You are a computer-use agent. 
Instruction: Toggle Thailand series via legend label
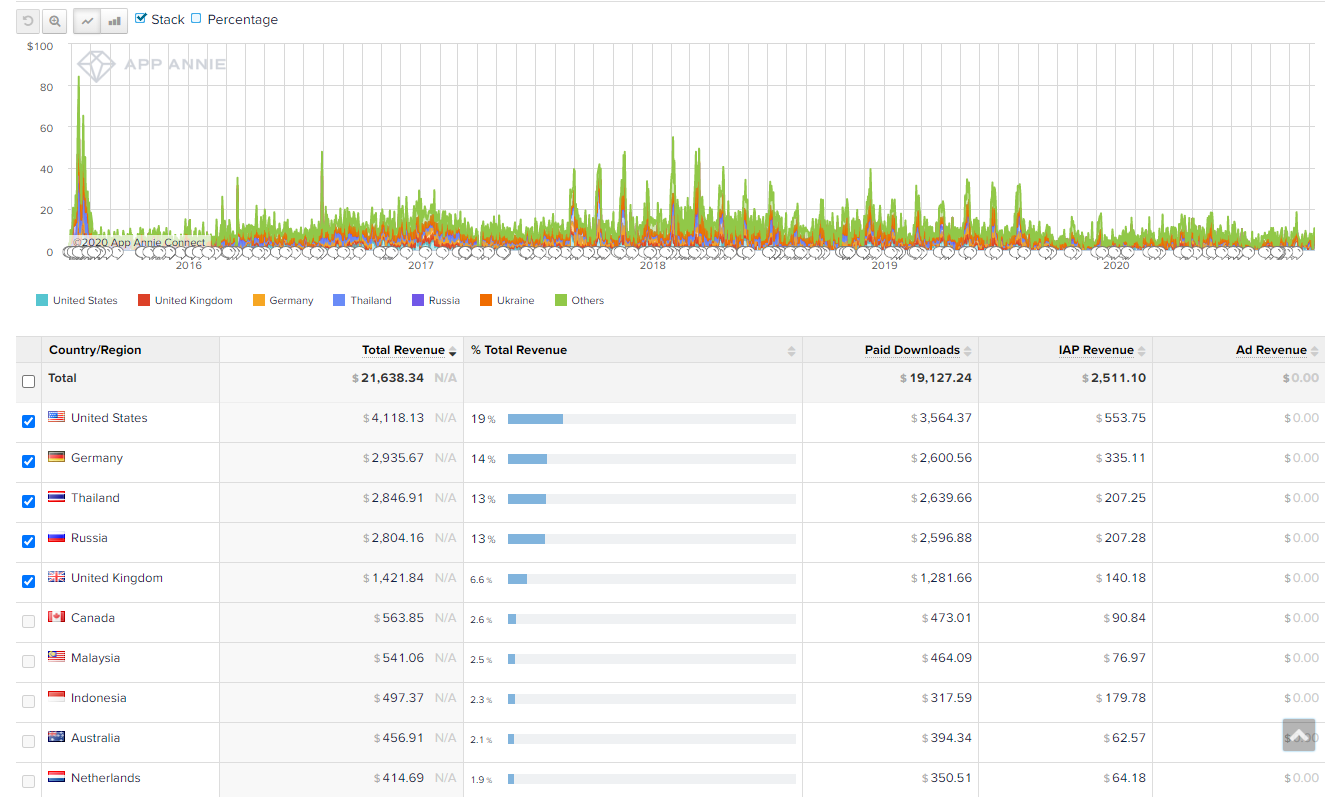click(x=371, y=300)
